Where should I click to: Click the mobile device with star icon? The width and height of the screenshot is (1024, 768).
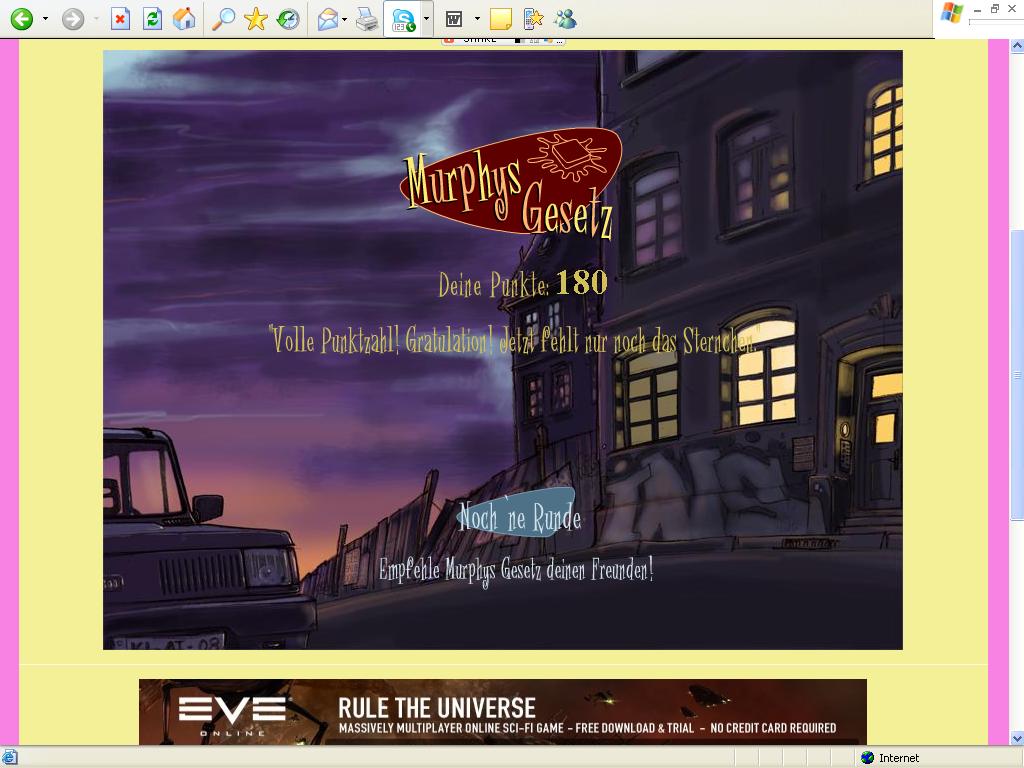click(534, 19)
